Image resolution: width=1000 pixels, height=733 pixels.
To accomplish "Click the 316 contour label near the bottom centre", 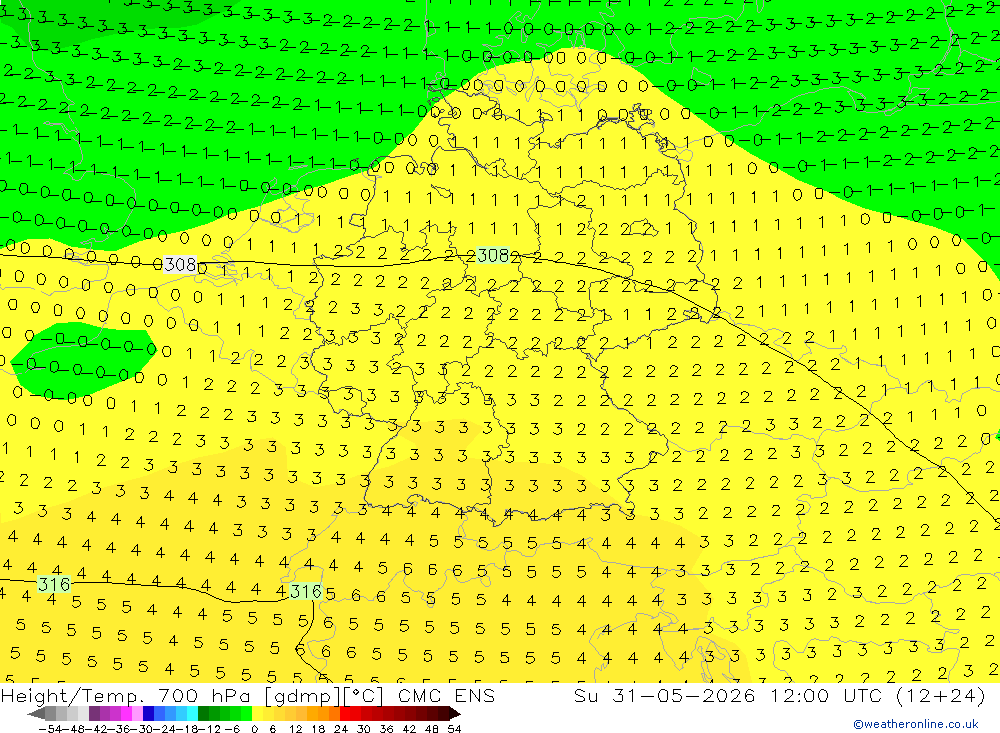I will coord(306,591).
